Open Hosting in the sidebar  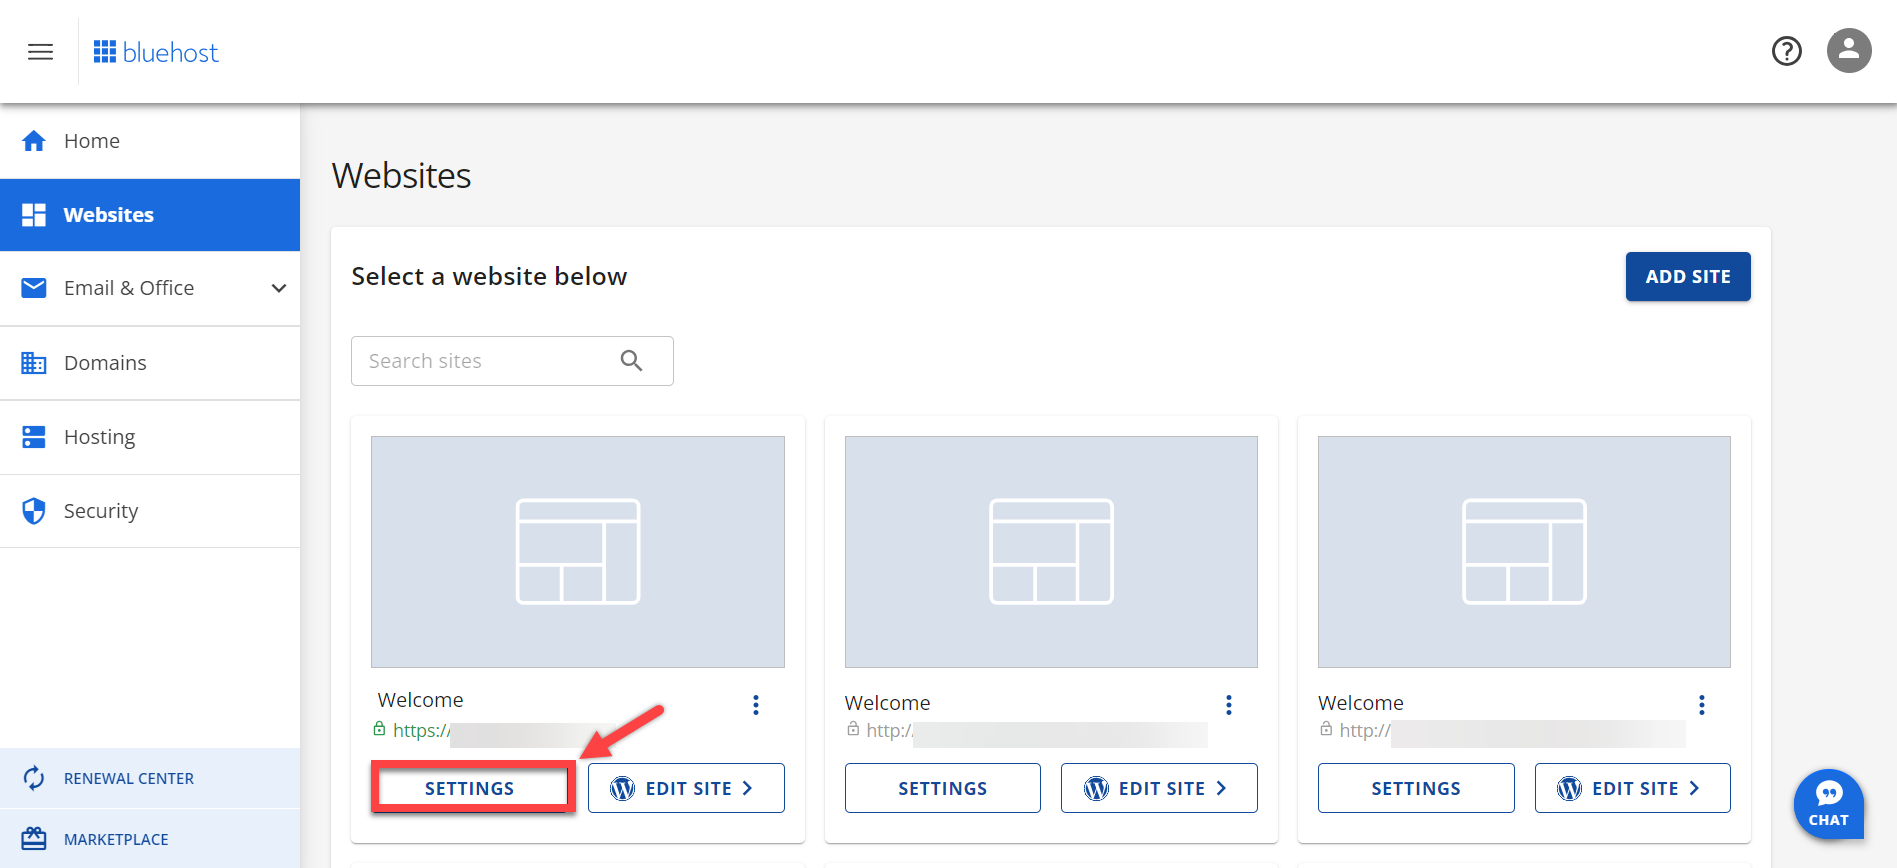point(150,437)
